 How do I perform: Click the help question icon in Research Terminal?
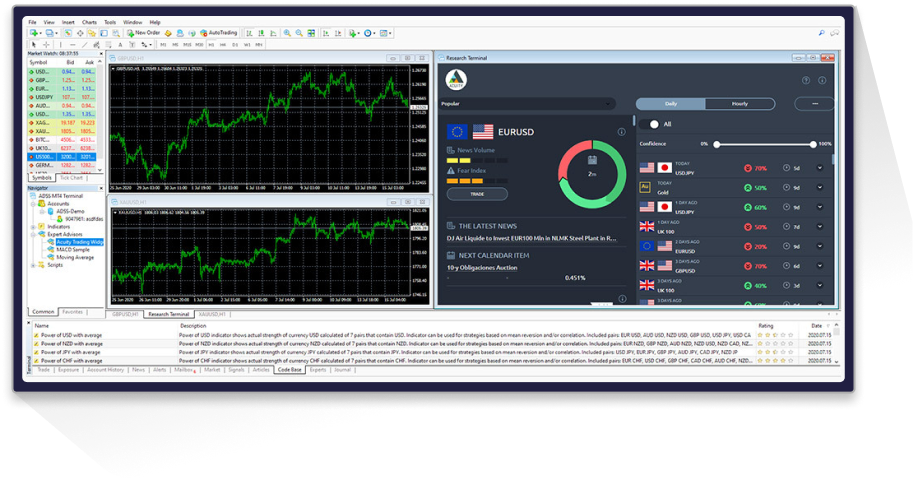tap(806, 80)
